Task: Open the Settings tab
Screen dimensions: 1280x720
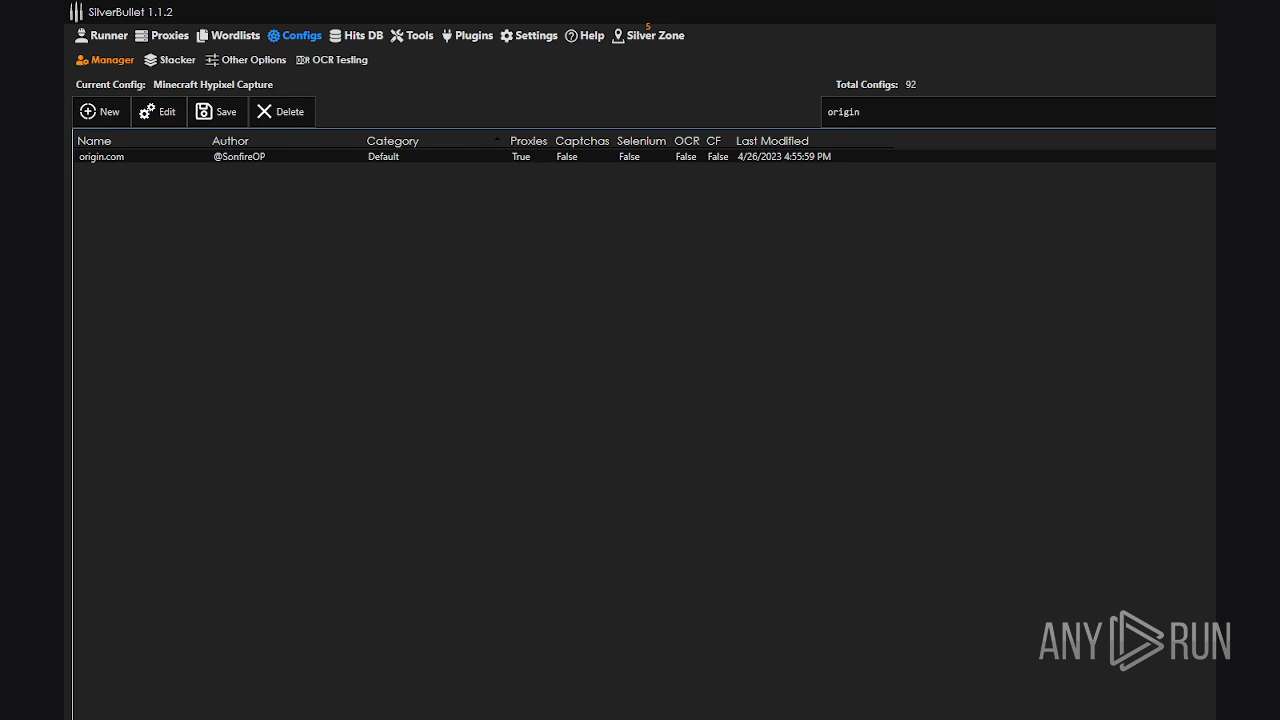Action: pos(529,36)
